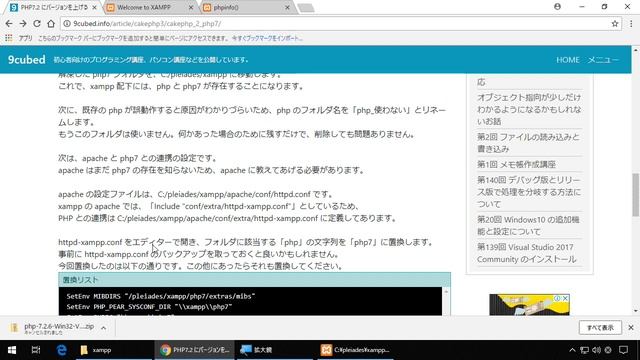Open the 拡大鏡 magnifier taskbar item
This screenshot has width=640, height=360.
tap(275, 350)
